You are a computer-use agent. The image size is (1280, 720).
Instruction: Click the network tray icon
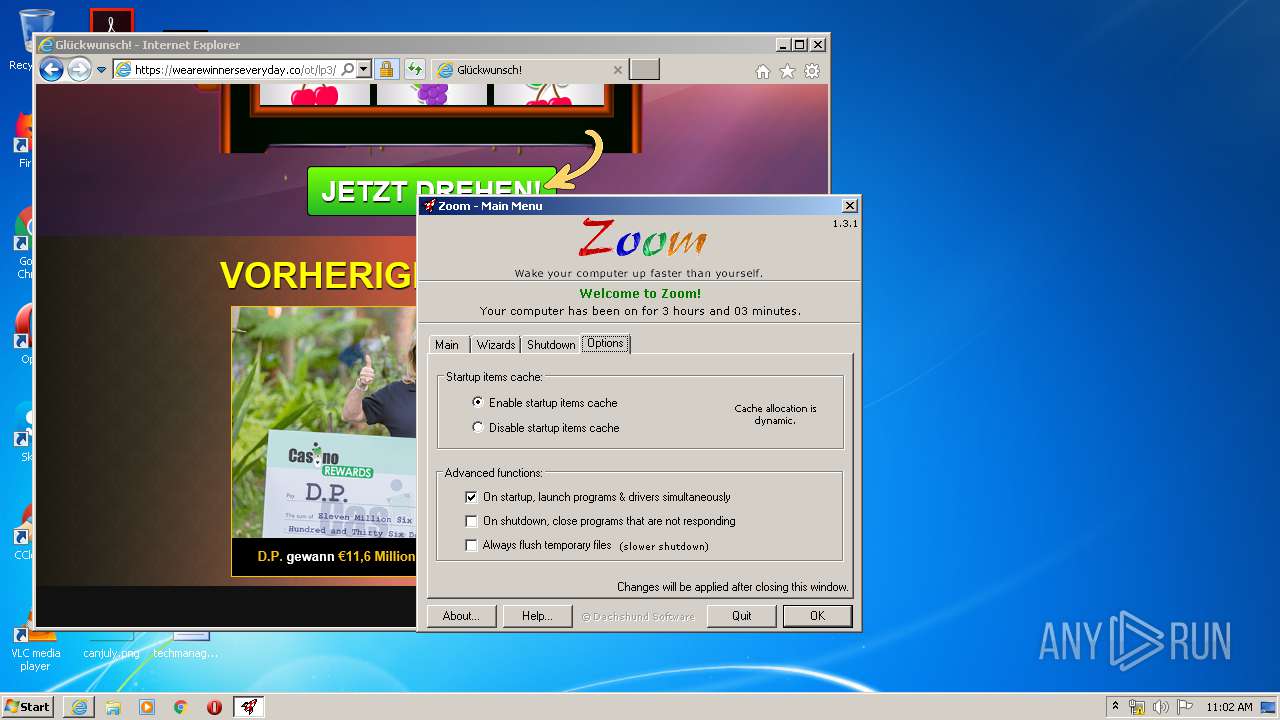coord(1137,707)
